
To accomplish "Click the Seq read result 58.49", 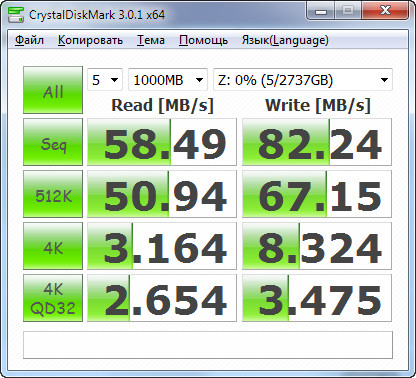I will coord(162,142).
